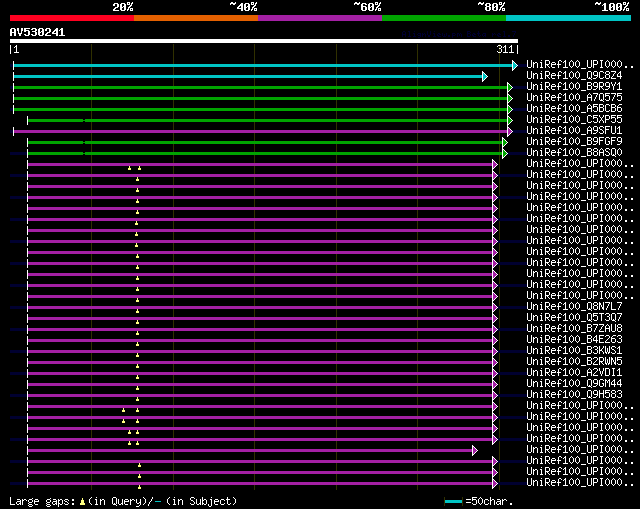Open the UniRef100_B7ZAU8 hit link
This screenshot has height=509, width=640.
tap(573, 329)
